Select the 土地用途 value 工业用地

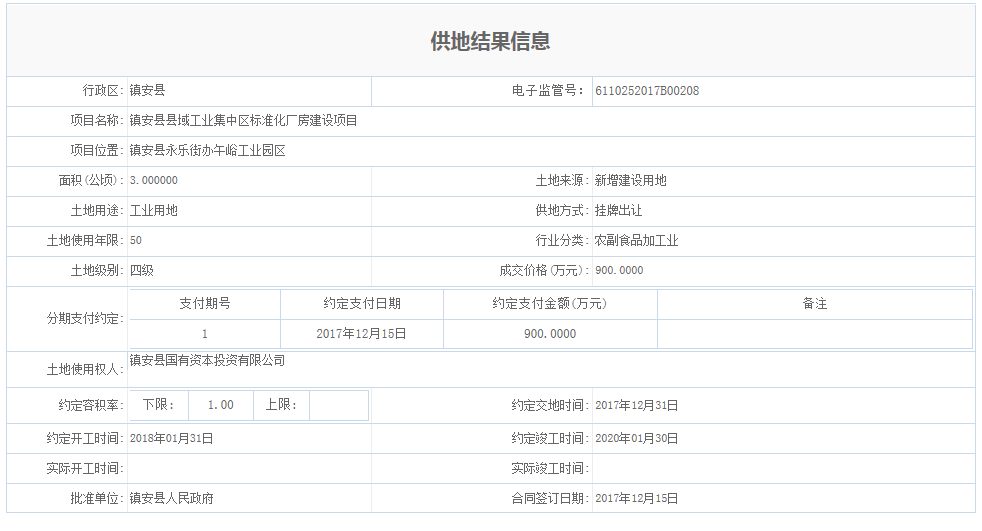(153, 210)
